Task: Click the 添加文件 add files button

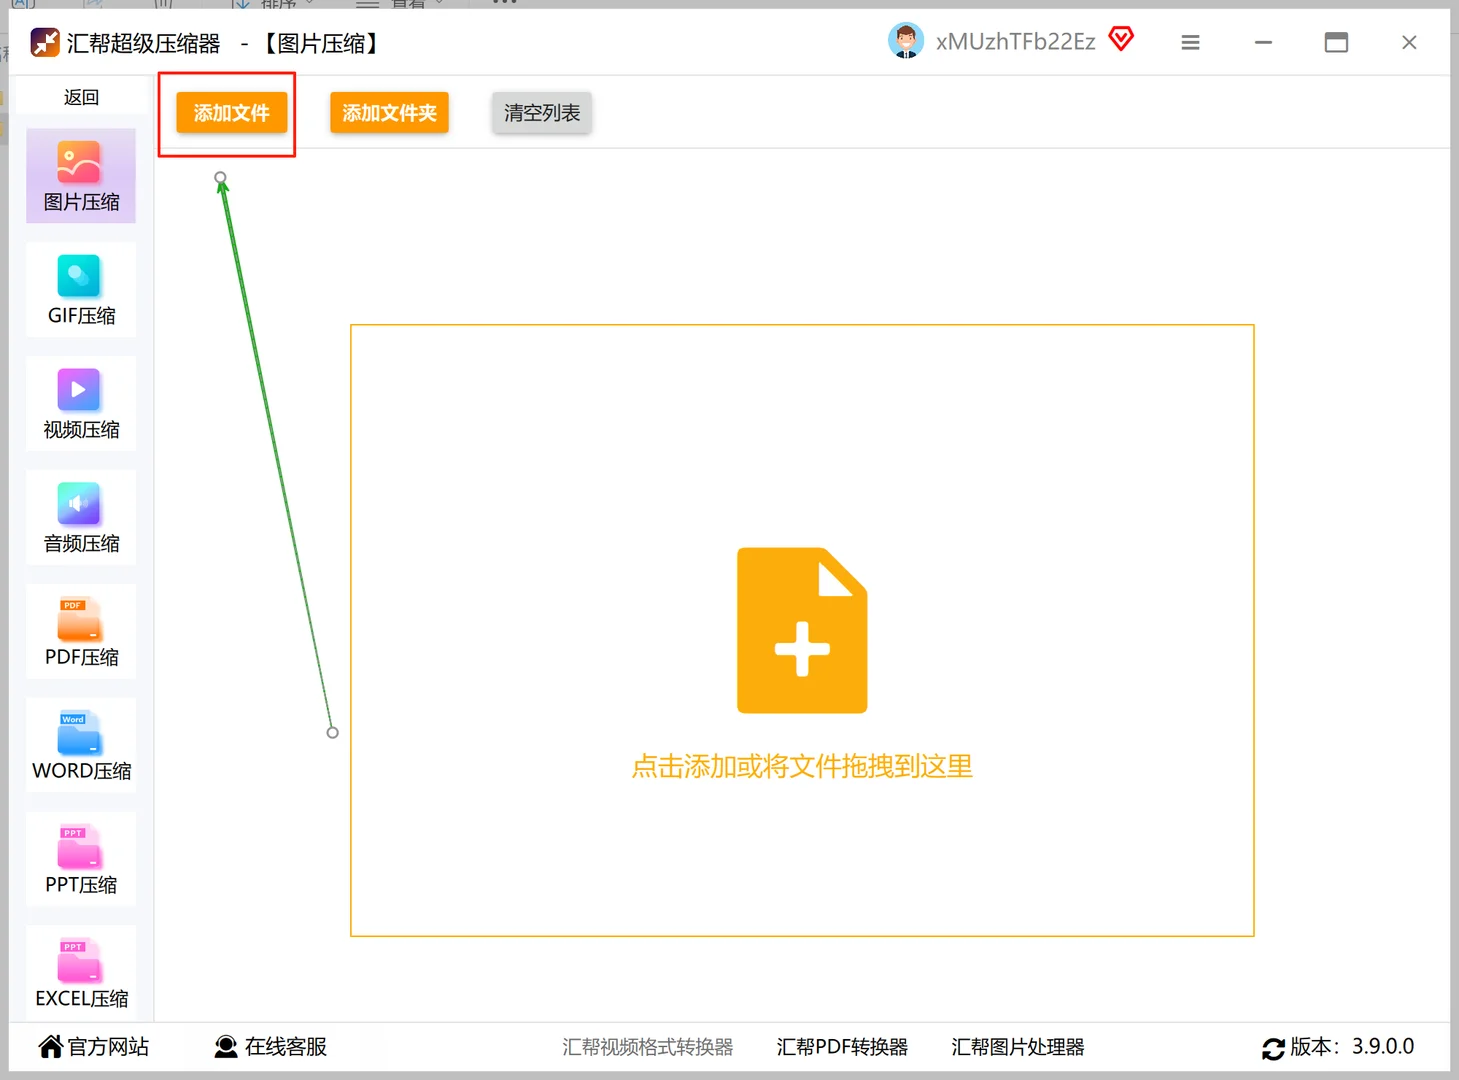Action: [x=230, y=113]
